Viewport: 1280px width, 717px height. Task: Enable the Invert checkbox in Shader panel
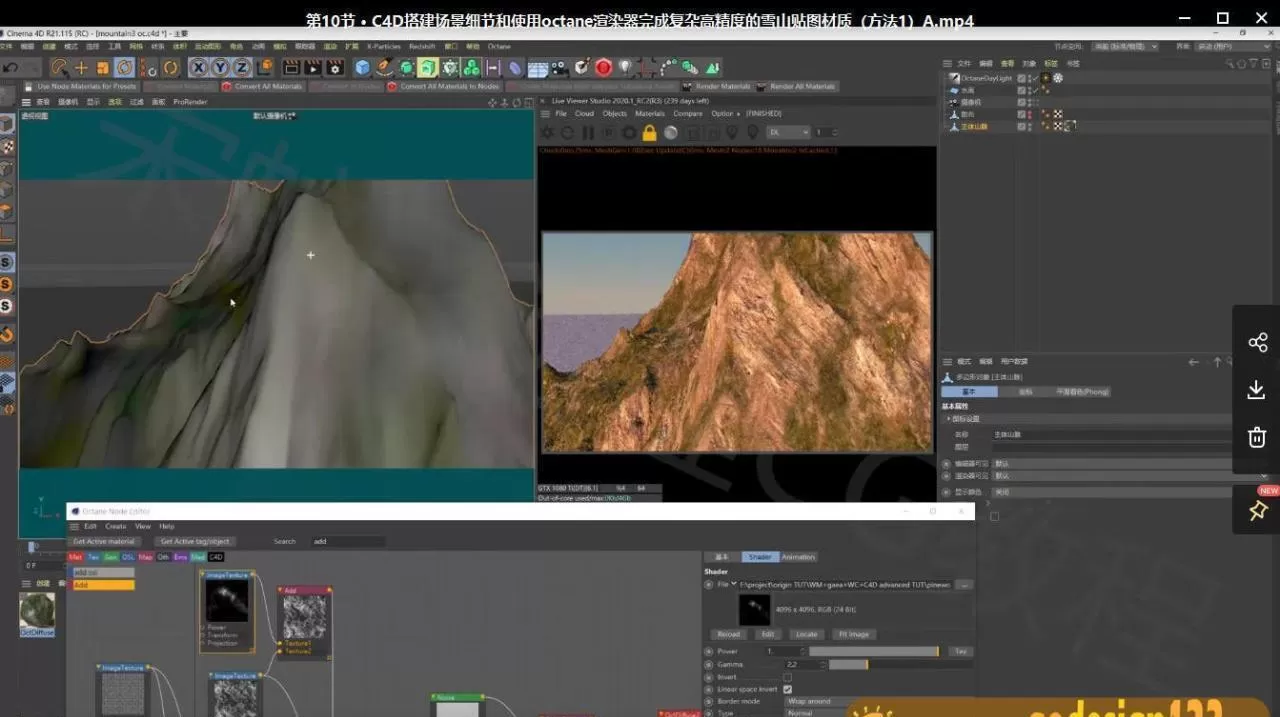[787, 677]
